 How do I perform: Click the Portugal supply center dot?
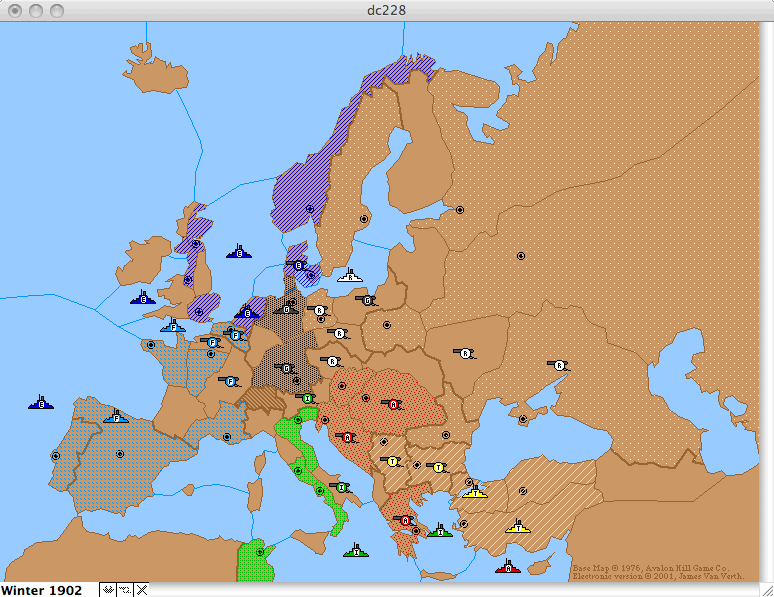(56, 456)
